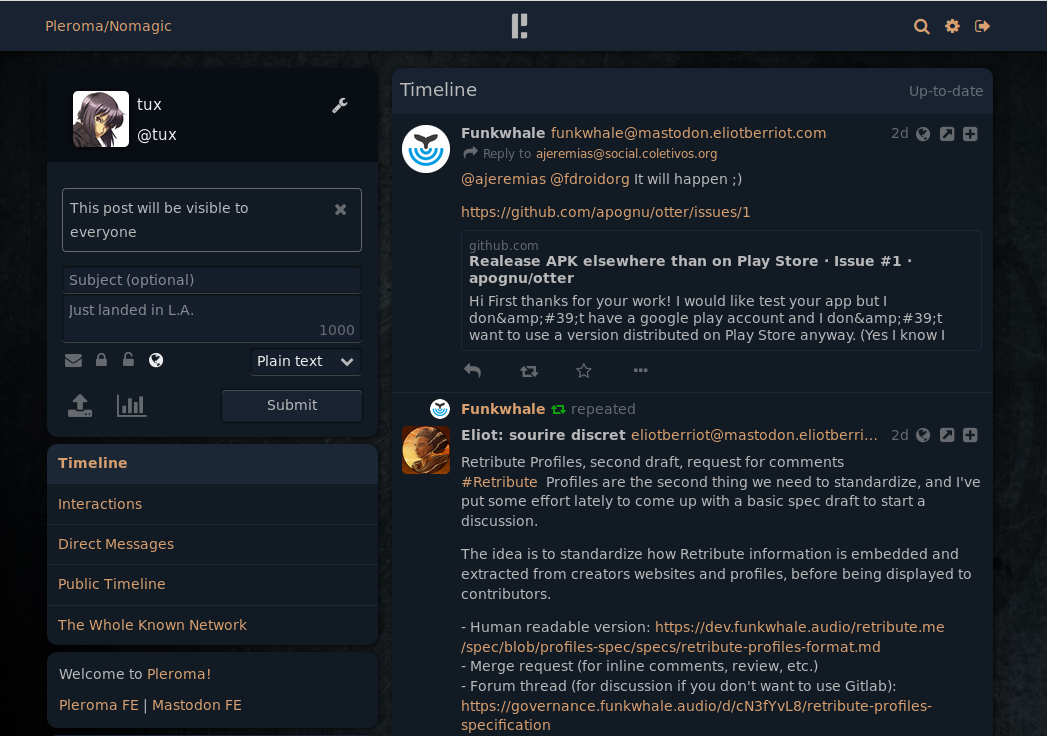Add a poll using chart icon
The image size is (1047, 736).
pos(131,405)
